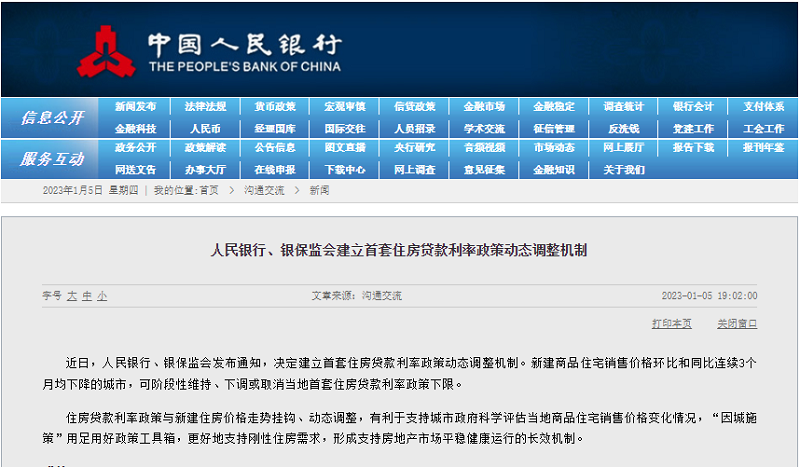Click the People's Bank of China logo

pos(108,52)
